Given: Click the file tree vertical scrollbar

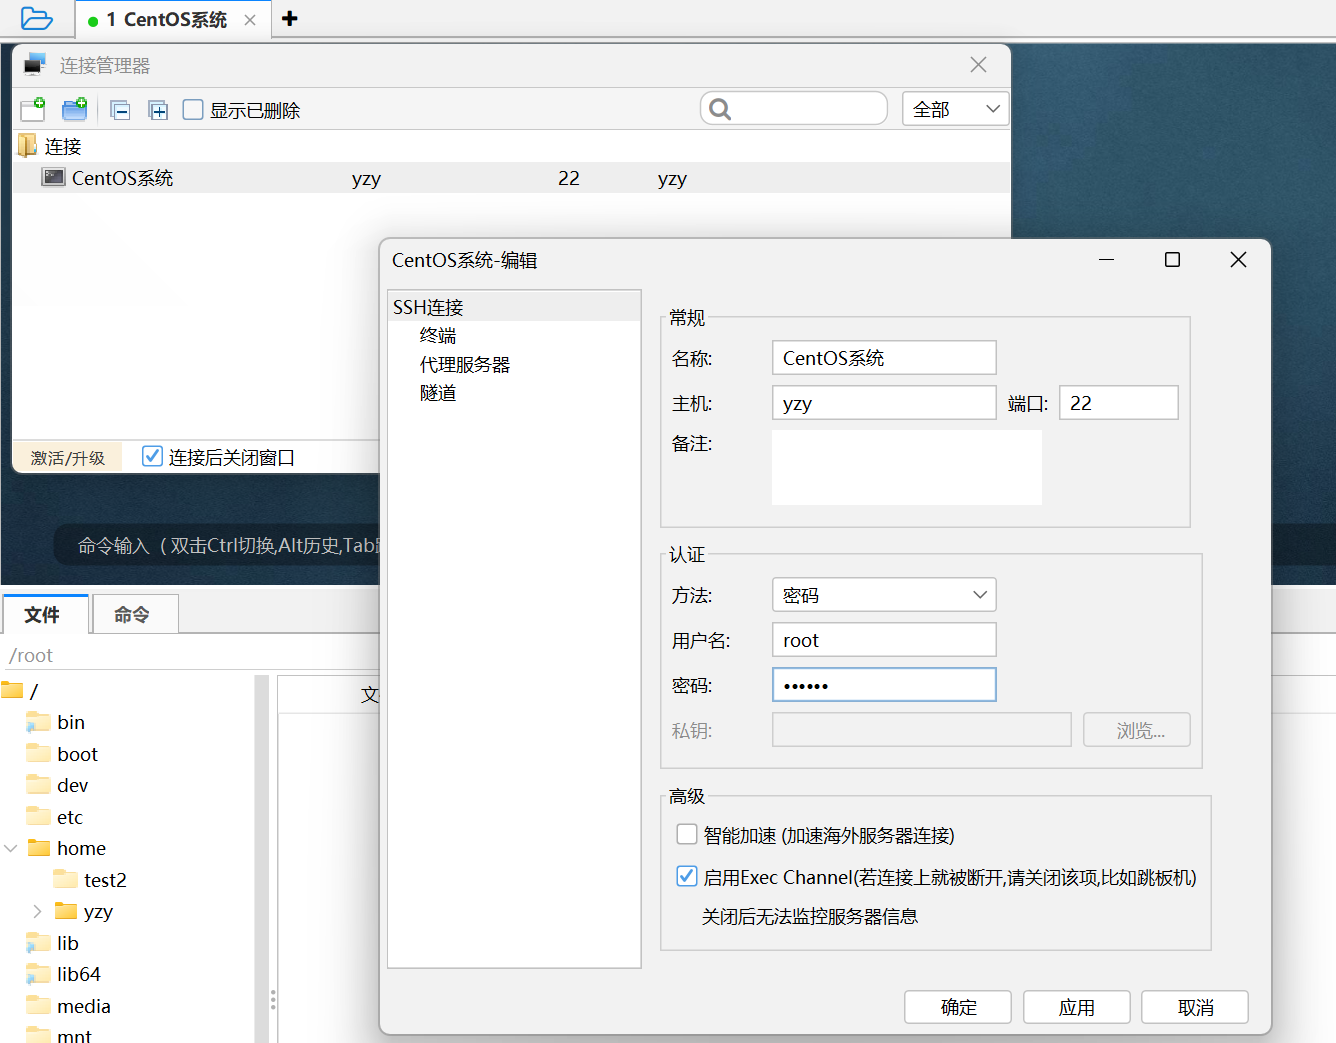Looking at the screenshot, I should point(261,859).
